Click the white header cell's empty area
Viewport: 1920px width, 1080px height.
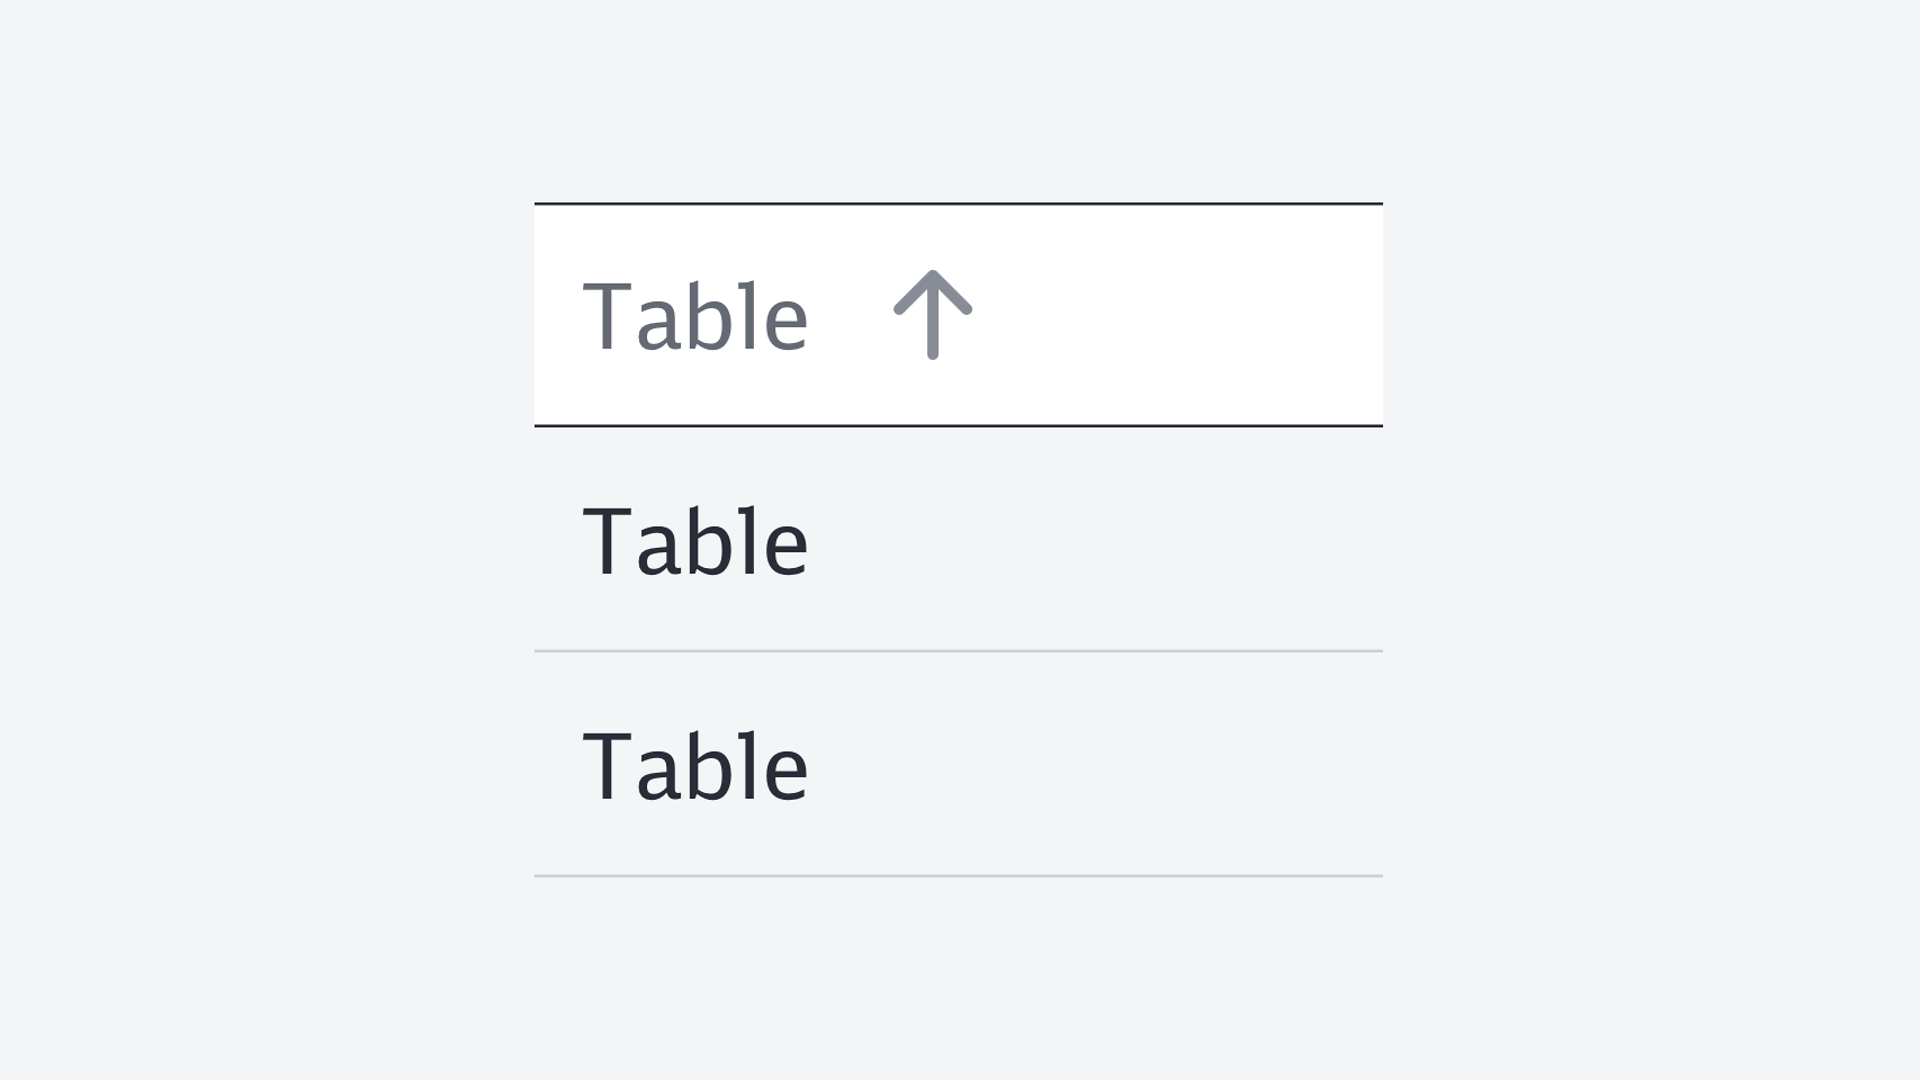tap(1180, 315)
